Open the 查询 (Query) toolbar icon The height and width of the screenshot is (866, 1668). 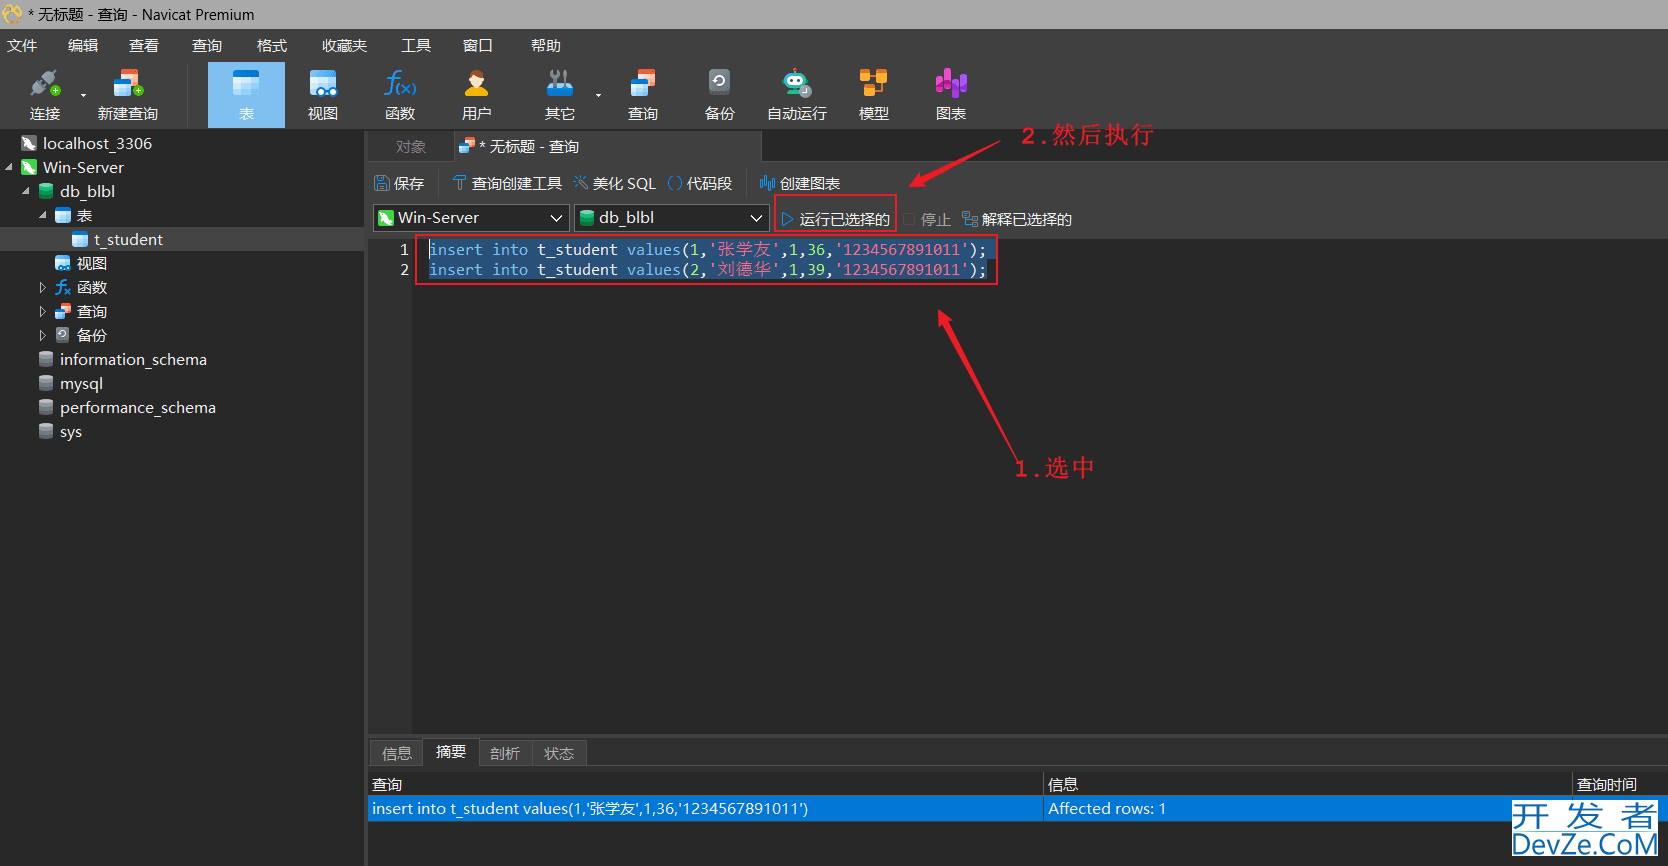[643, 95]
